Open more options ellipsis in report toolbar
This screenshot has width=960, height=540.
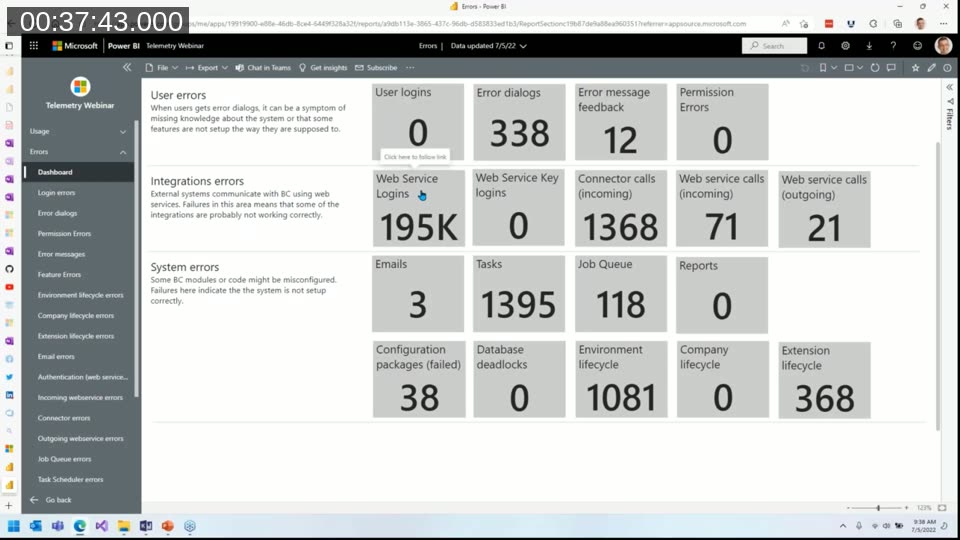click(410, 68)
